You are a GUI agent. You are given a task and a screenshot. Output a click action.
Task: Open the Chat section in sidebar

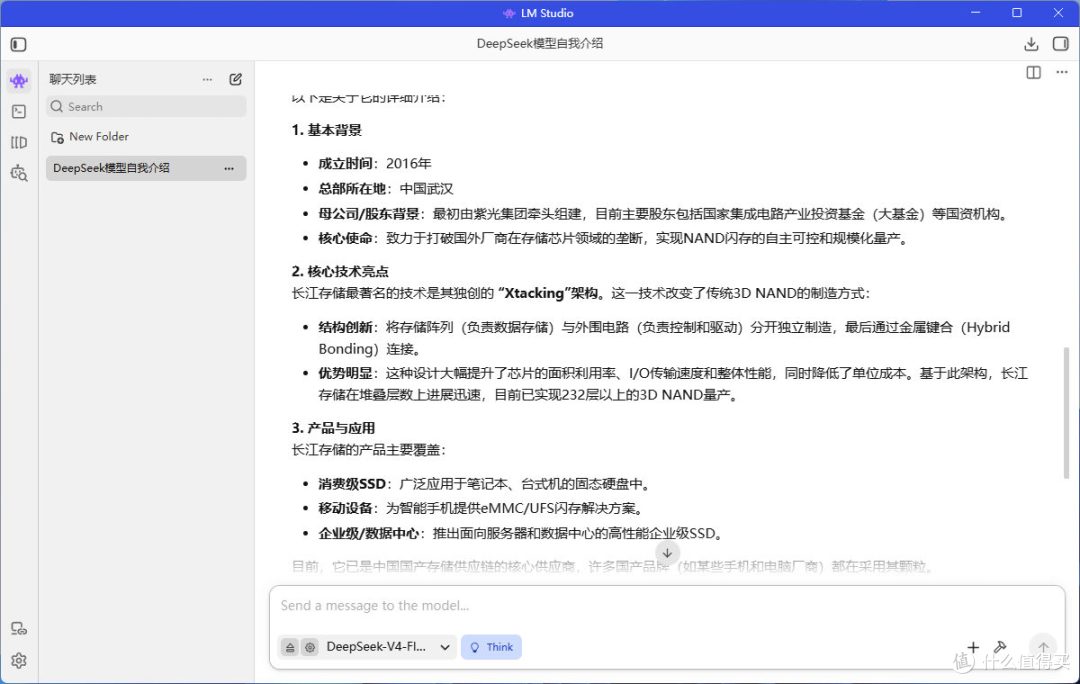[19, 81]
